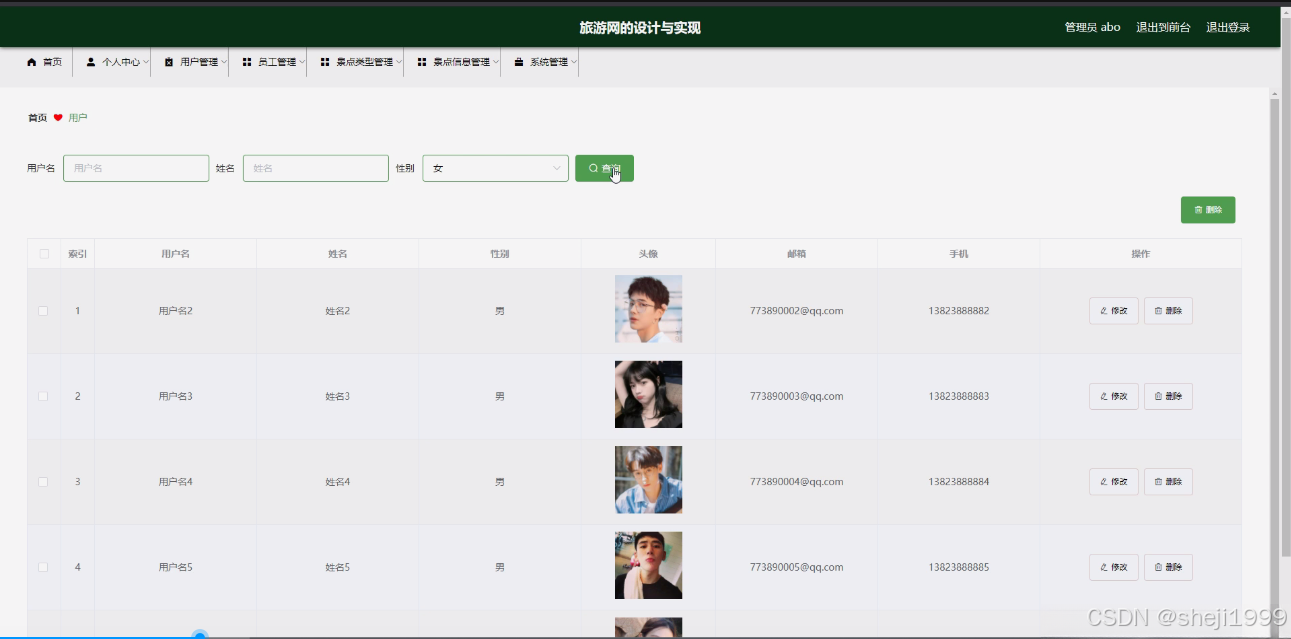The image size is (1291, 639).
Task: Click 退出到前台 link in header
Action: (1163, 27)
